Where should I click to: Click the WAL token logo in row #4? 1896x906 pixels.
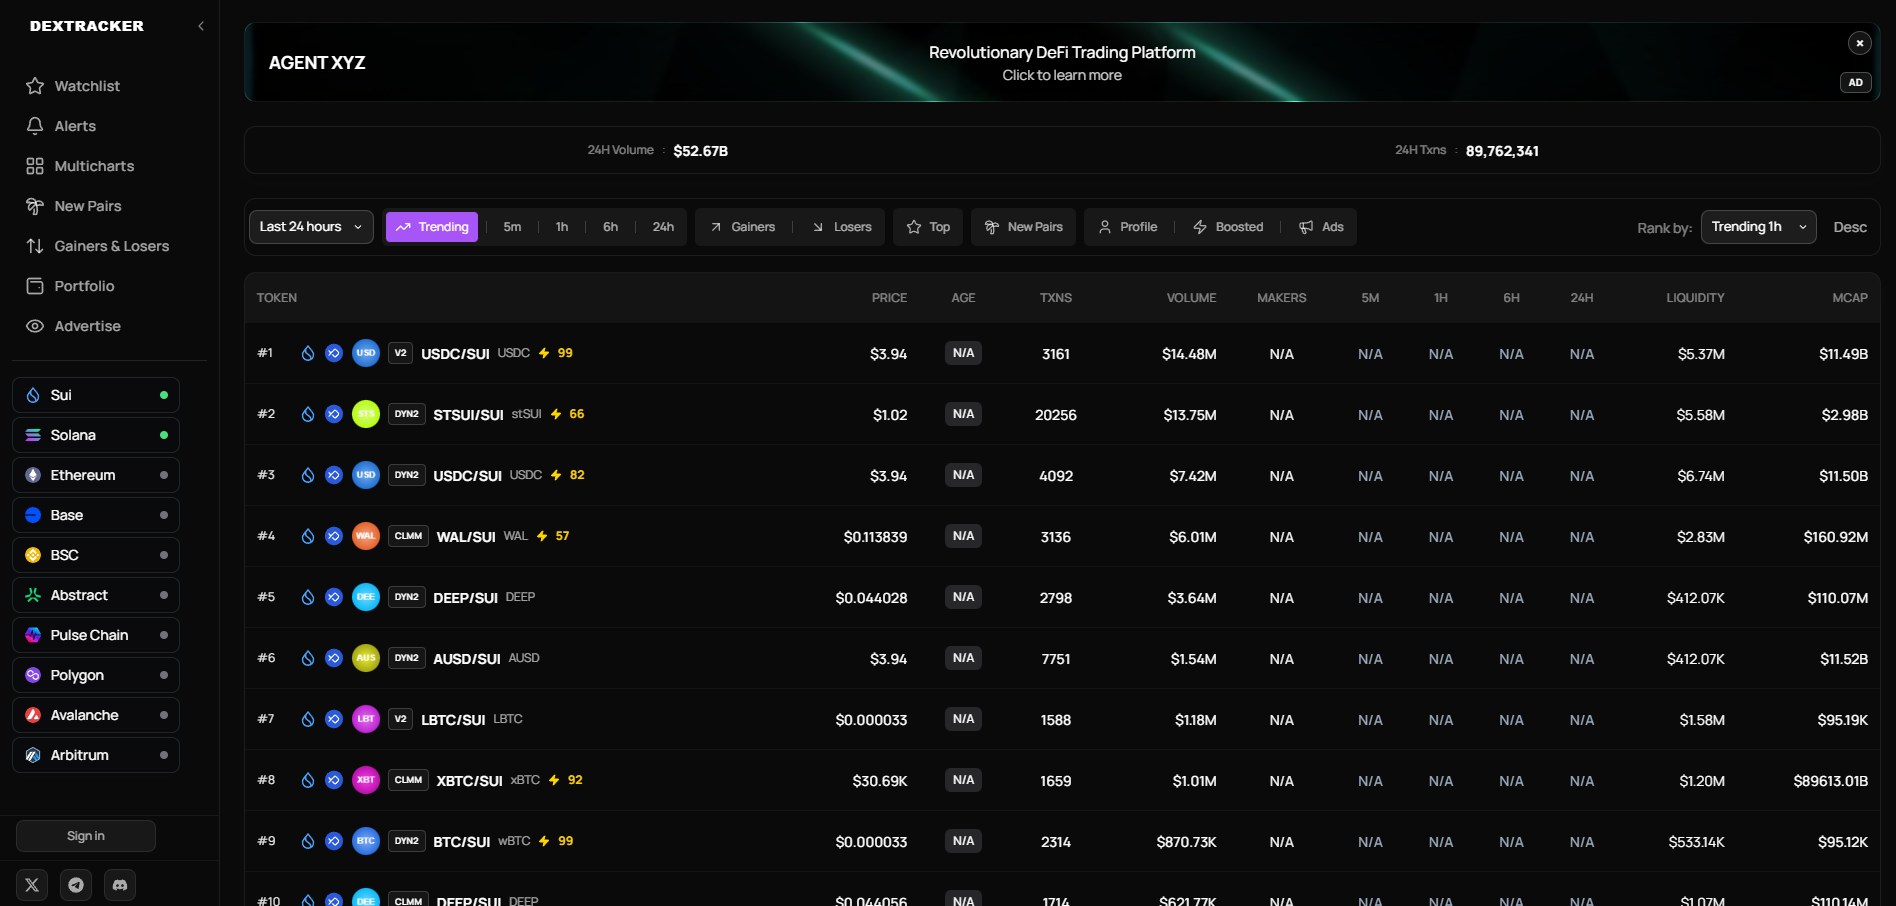366,536
